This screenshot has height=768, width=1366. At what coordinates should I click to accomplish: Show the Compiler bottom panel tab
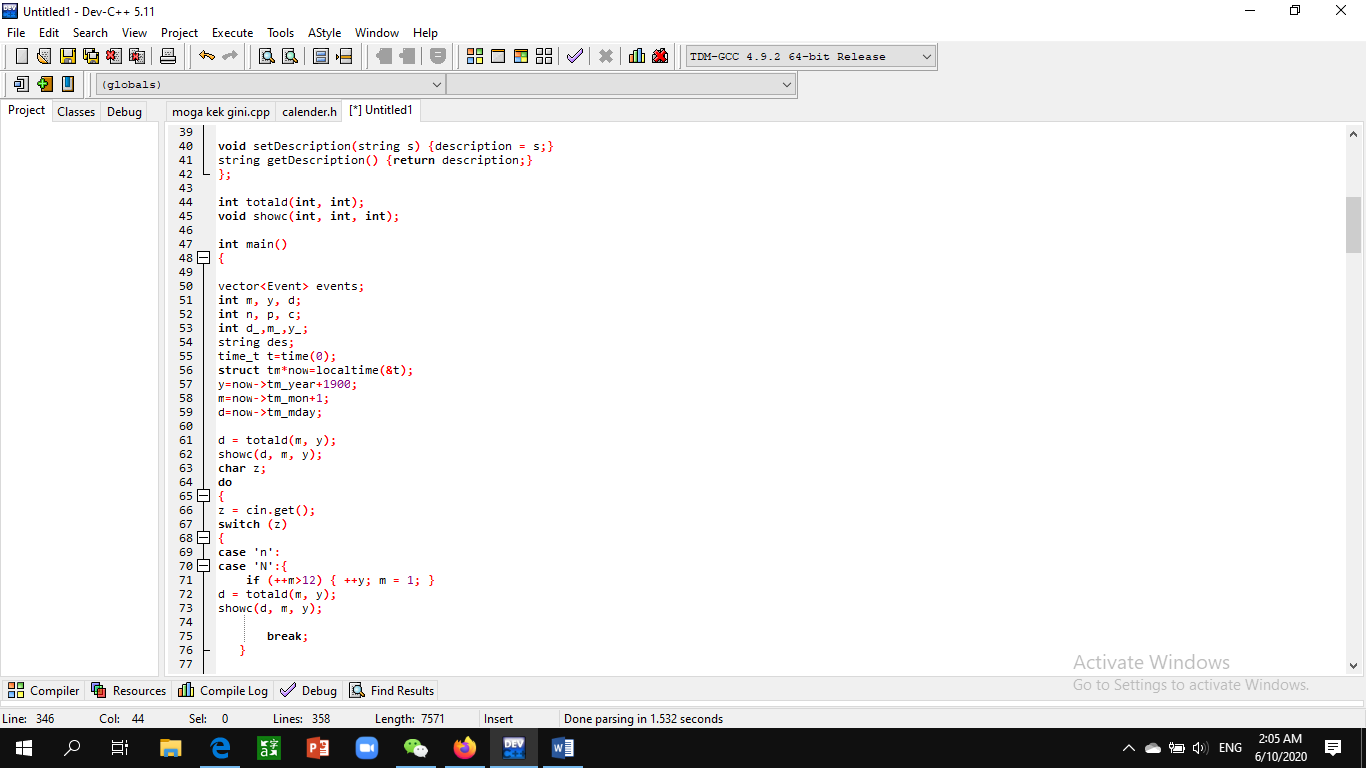44,690
